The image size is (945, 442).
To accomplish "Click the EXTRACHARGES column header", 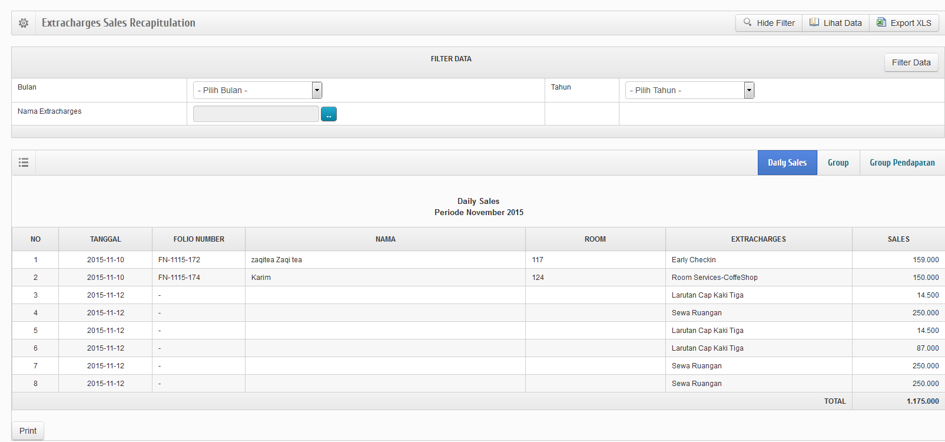I will (758, 239).
